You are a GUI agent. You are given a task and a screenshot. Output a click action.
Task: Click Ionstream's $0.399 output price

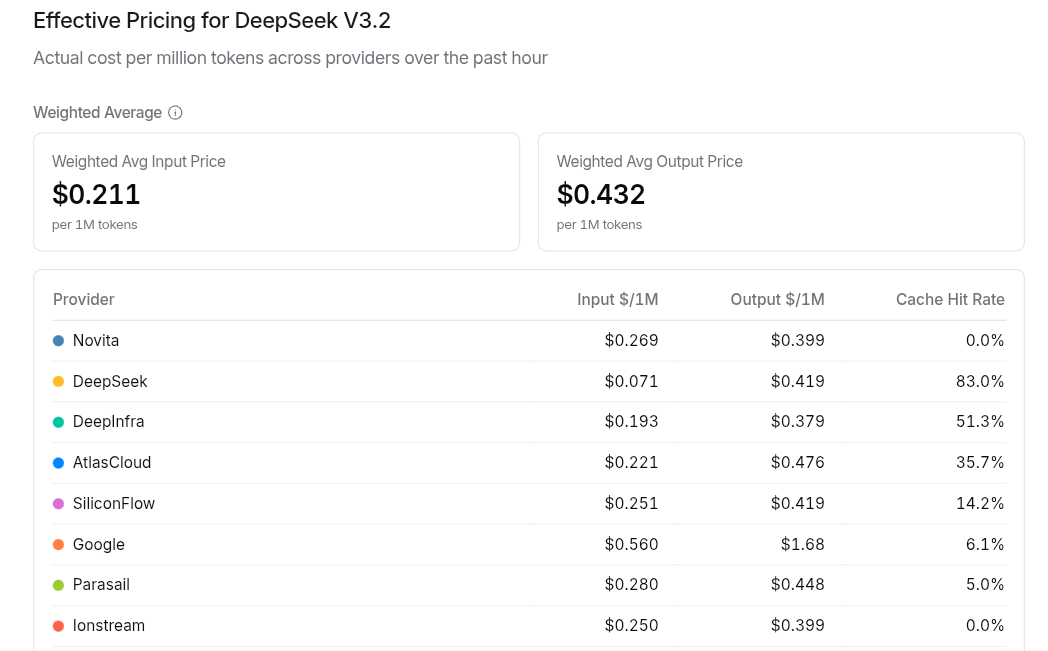(797, 626)
